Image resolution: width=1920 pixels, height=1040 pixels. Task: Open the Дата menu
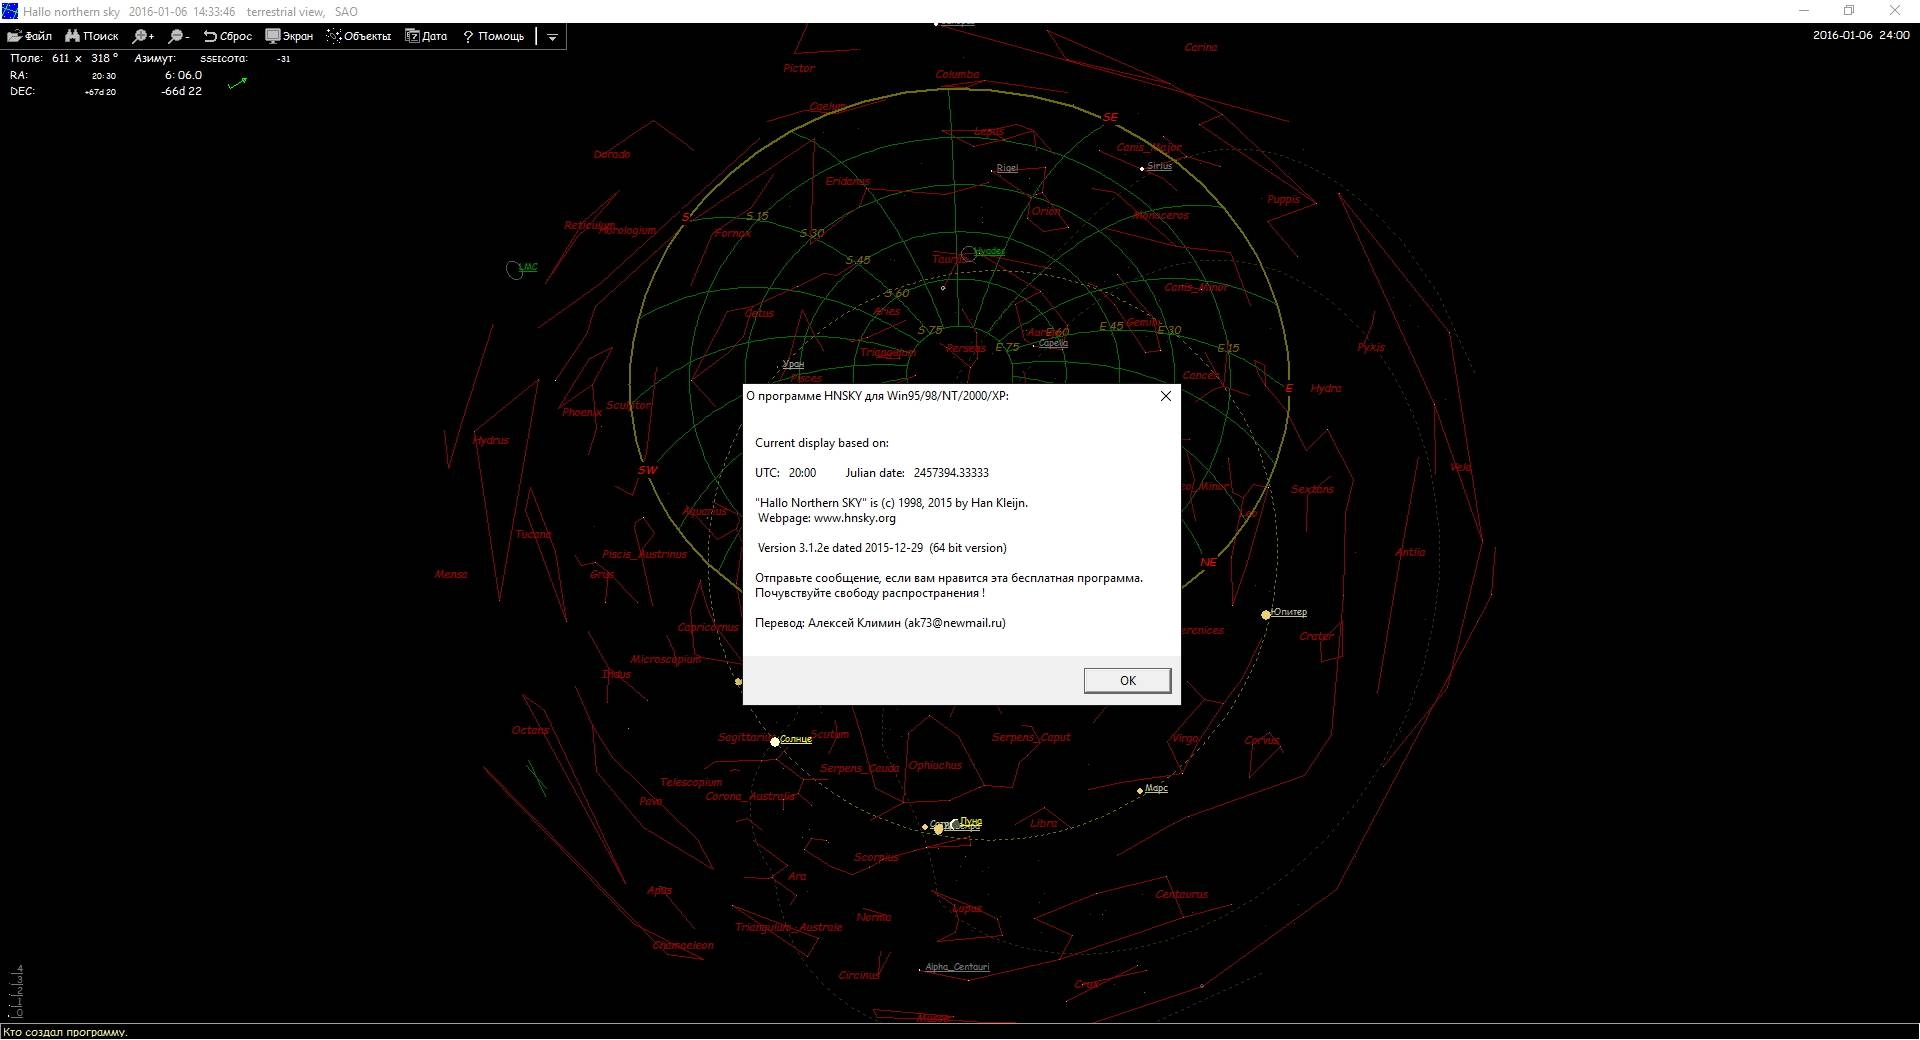[x=426, y=36]
